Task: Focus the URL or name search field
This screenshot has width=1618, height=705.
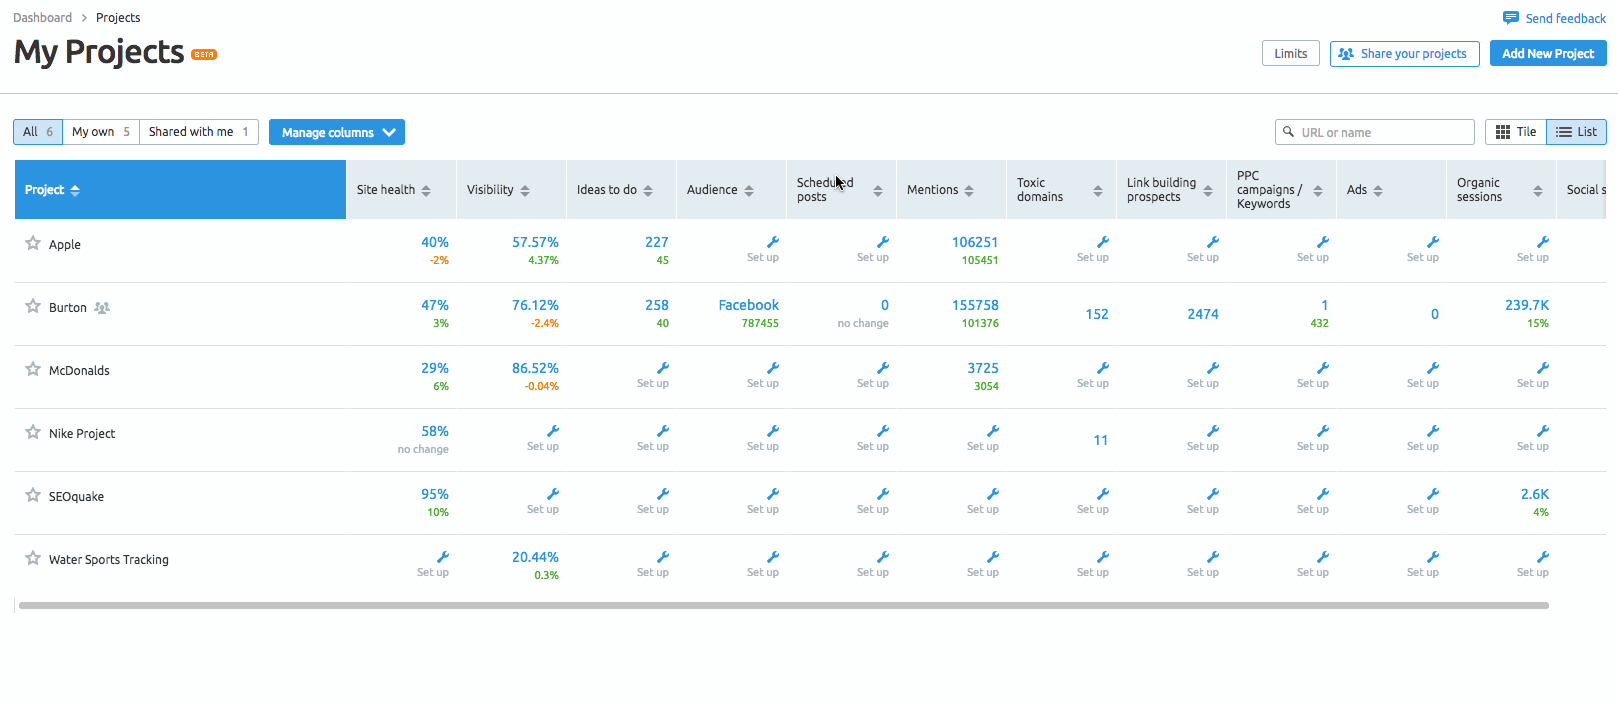Action: pos(1375,132)
